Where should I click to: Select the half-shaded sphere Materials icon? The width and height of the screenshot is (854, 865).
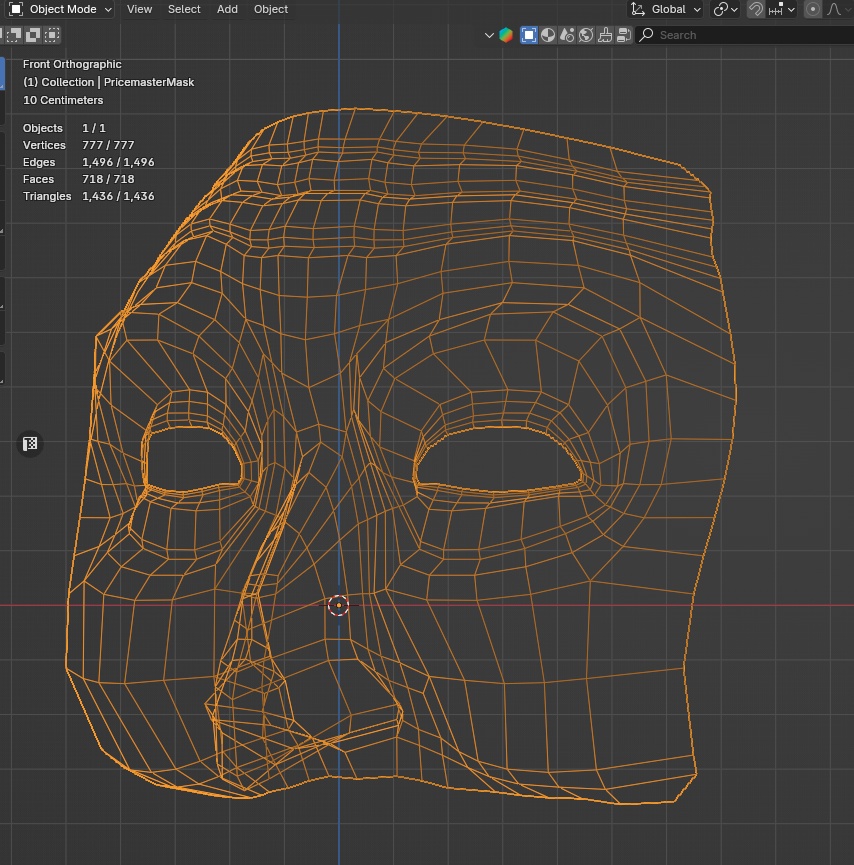(548, 35)
